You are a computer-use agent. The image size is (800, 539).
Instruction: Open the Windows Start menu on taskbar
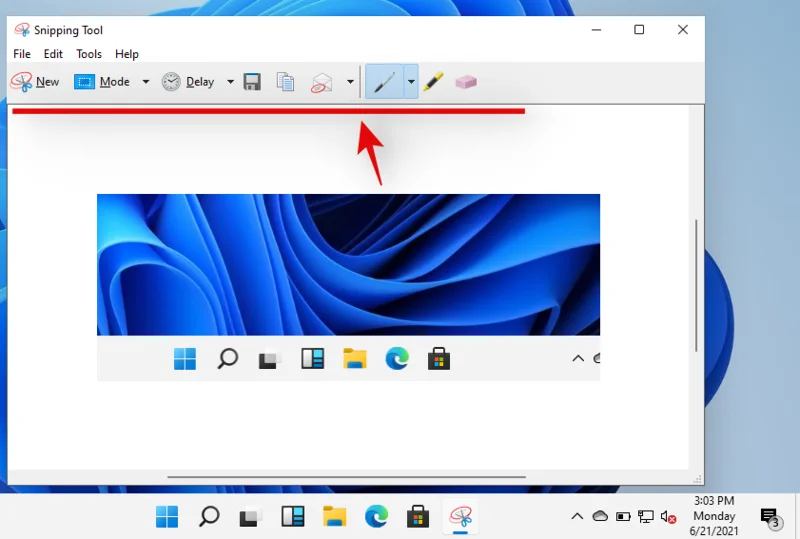click(167, 517)
